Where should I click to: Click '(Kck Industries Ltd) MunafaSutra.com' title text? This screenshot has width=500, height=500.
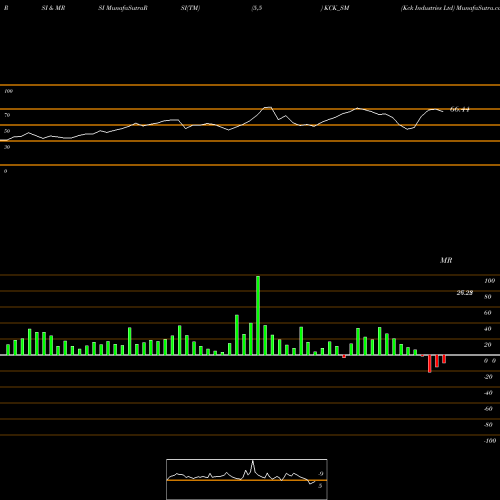coord(450,8)
